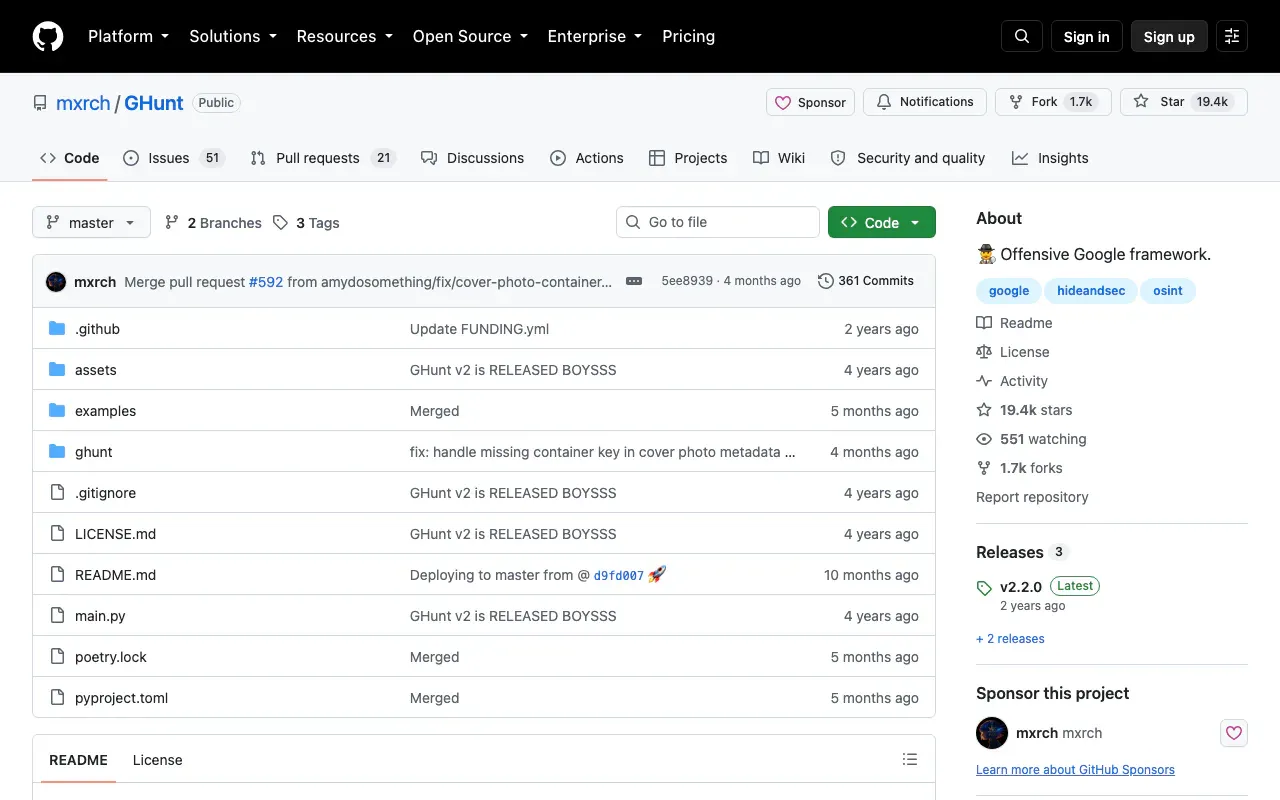Viewport: 1280px width, 800px height.
Task: Star the GHunt repository
Action: point(1159,102)
